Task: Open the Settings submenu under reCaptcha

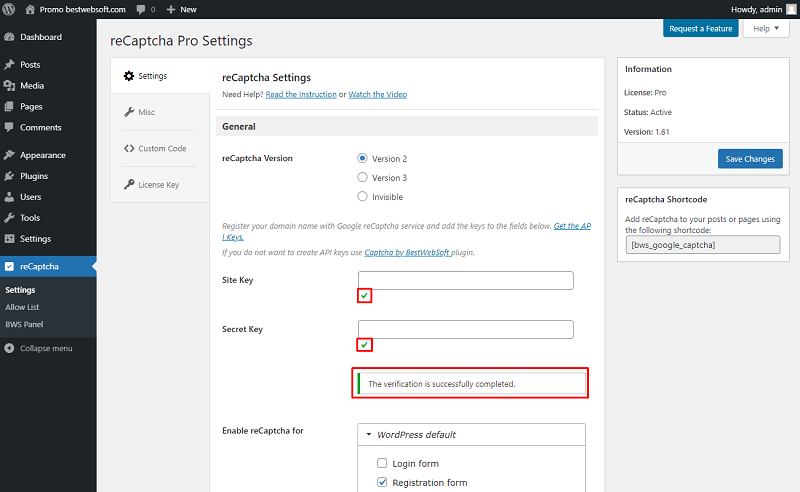Action: click(20, 289)
